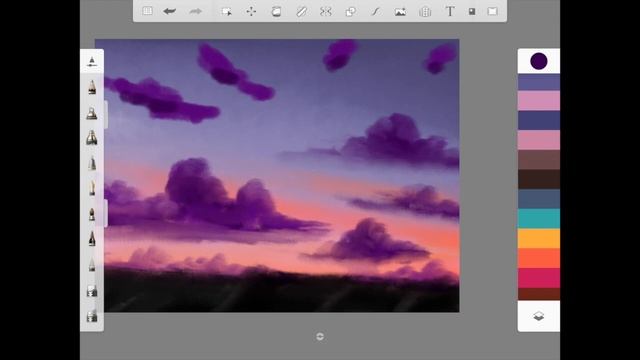The width and height of the screenshot is (640, 360).
Task: Select the bottom eraser in the brush palette
Action: coord(92,316)
